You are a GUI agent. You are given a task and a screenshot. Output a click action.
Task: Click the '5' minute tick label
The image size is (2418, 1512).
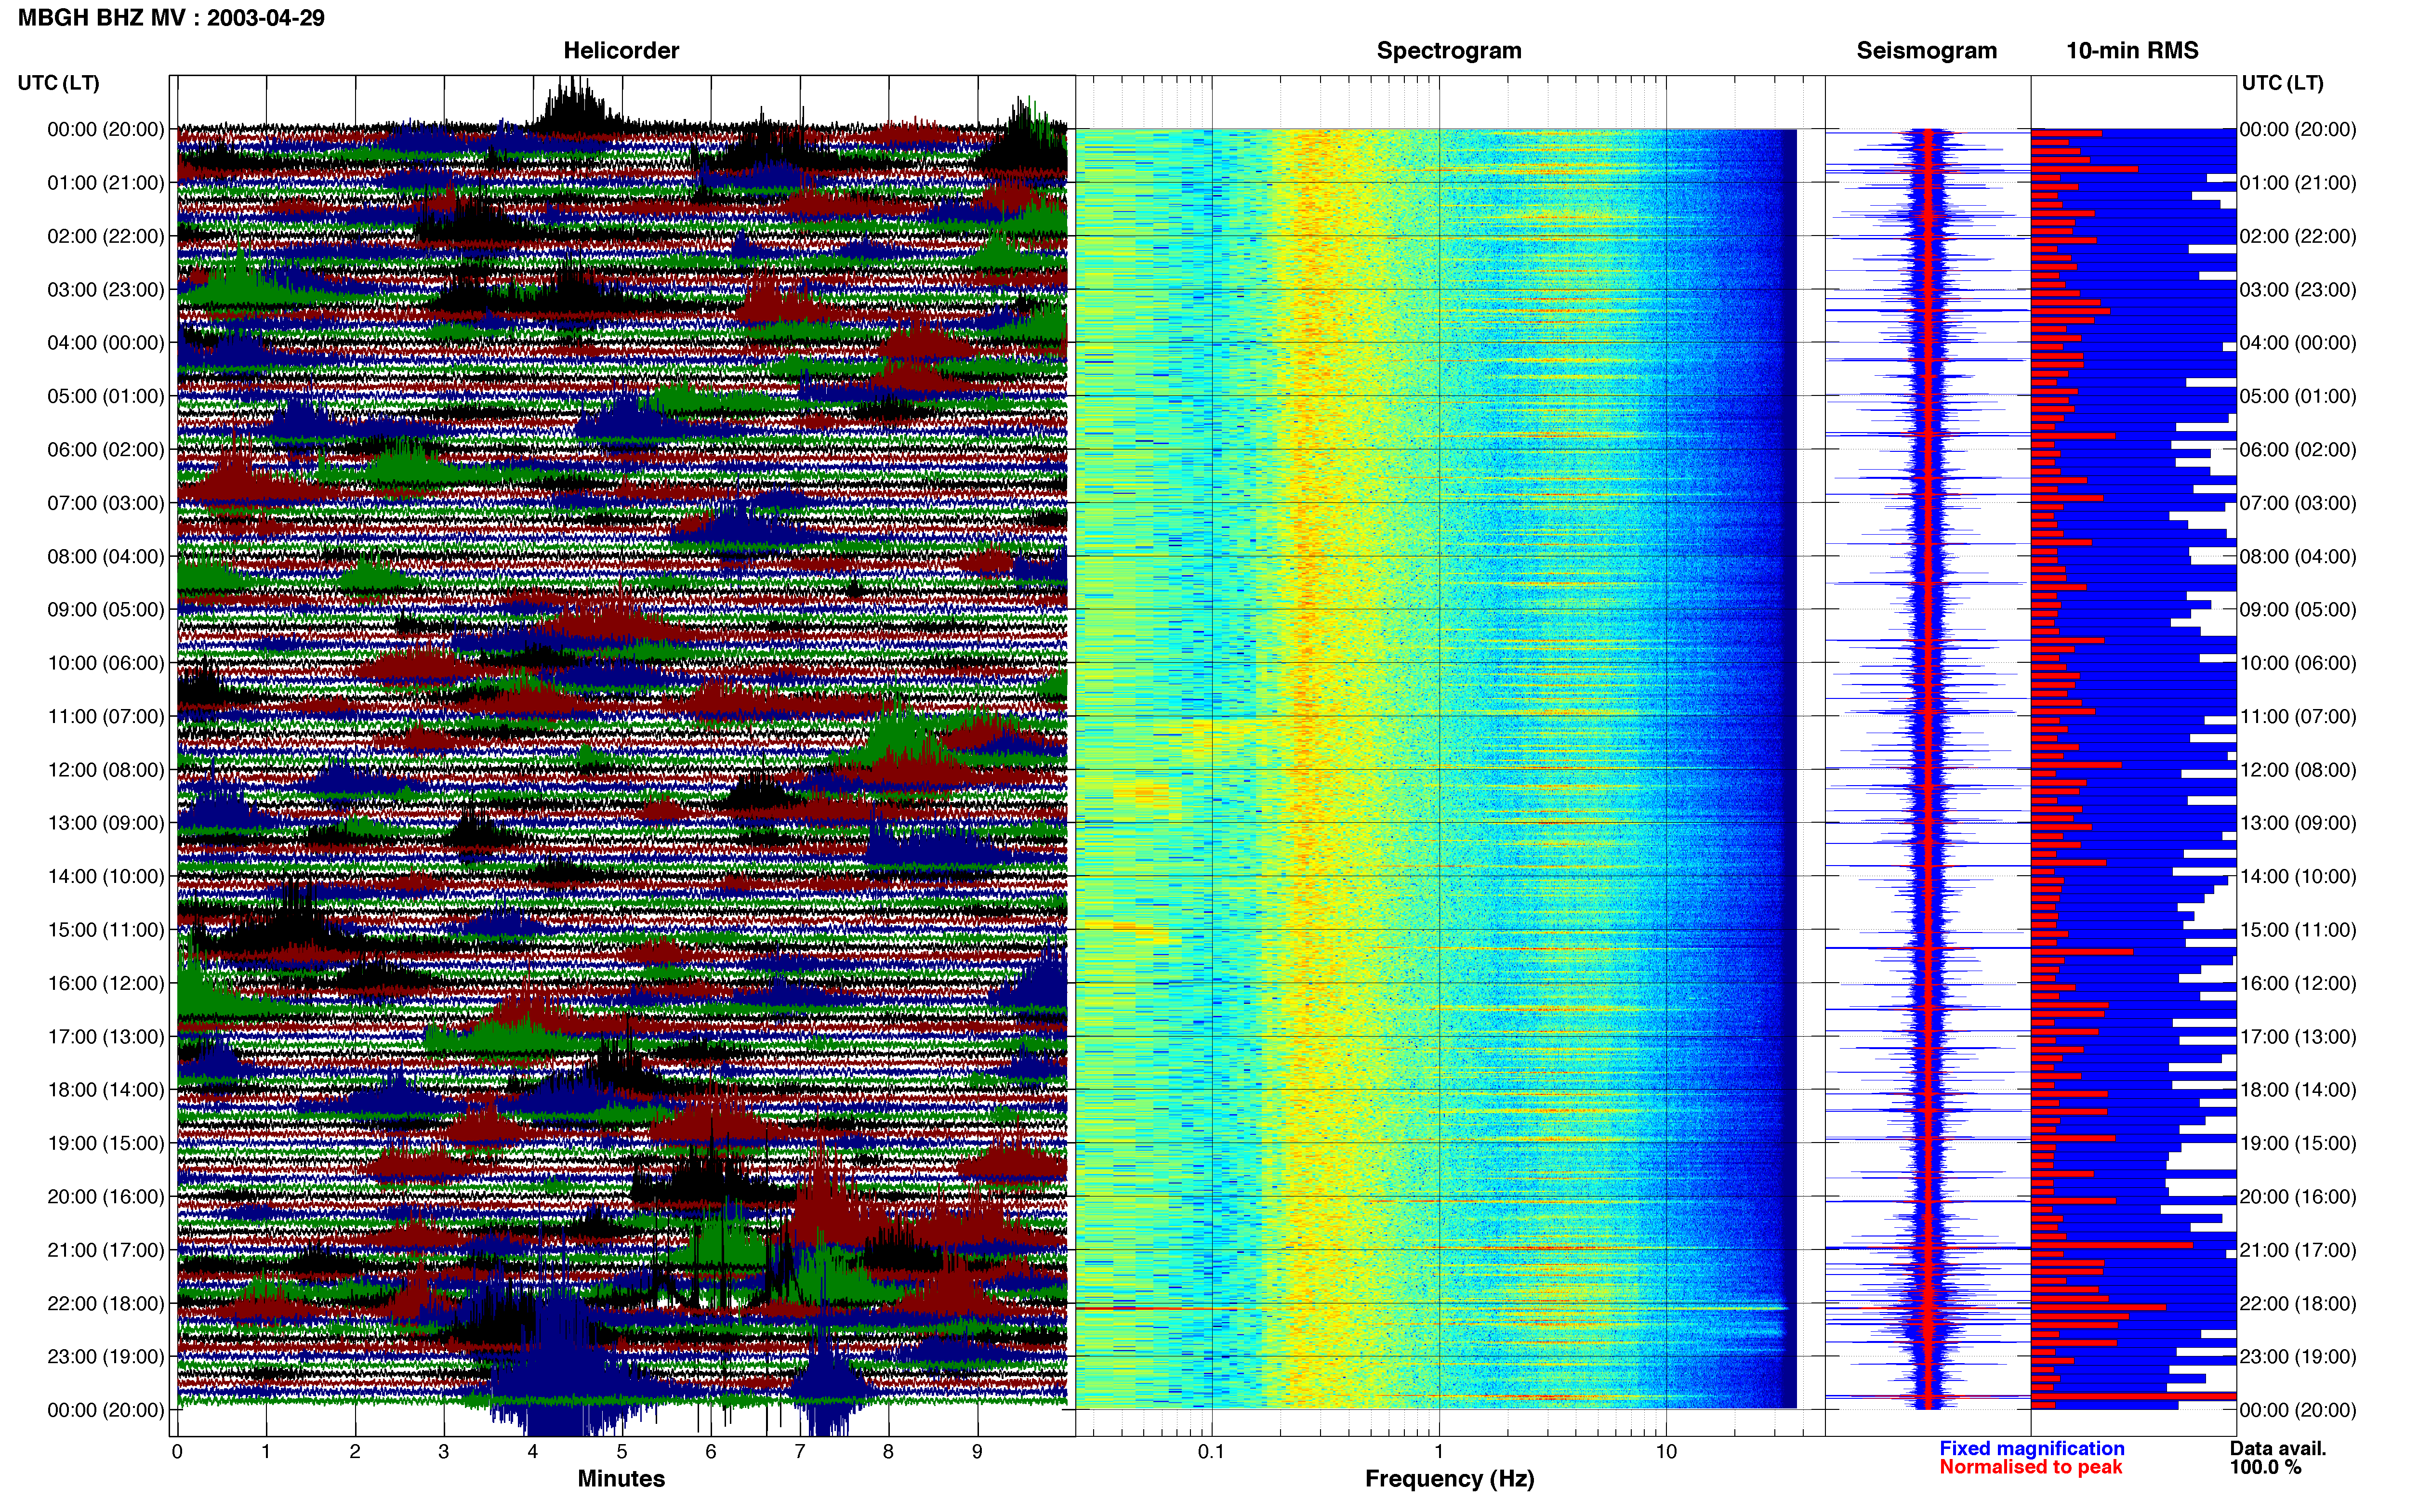622,1452
